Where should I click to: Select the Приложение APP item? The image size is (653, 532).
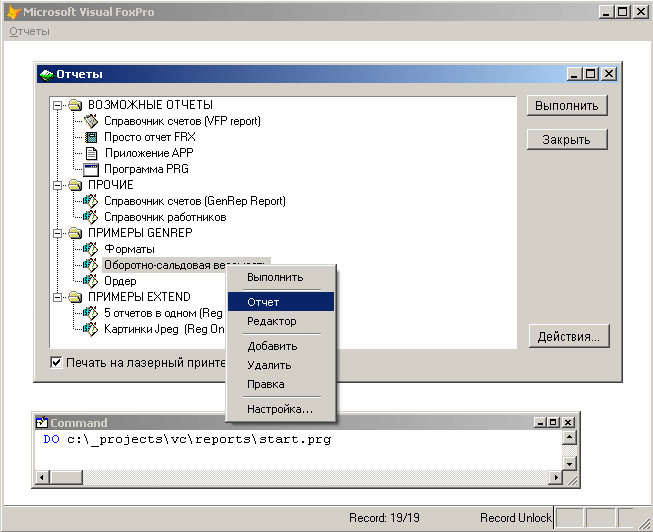[x=149, y=153]
